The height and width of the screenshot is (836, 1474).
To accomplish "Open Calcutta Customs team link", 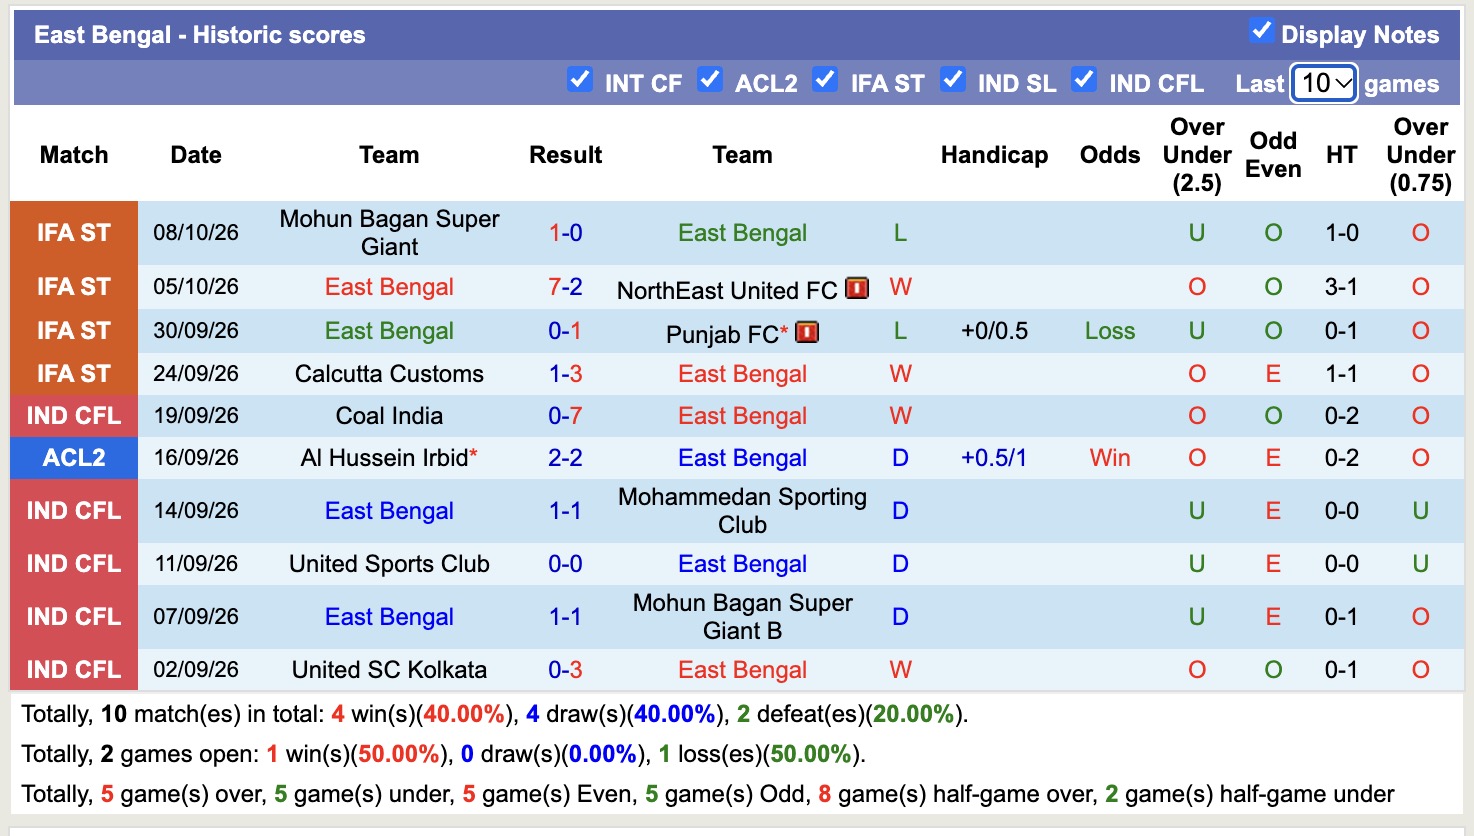I will [389, 374].
